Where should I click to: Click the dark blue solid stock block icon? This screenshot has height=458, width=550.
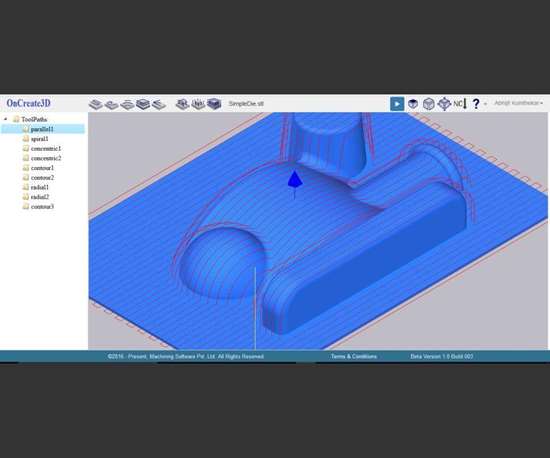214,104
